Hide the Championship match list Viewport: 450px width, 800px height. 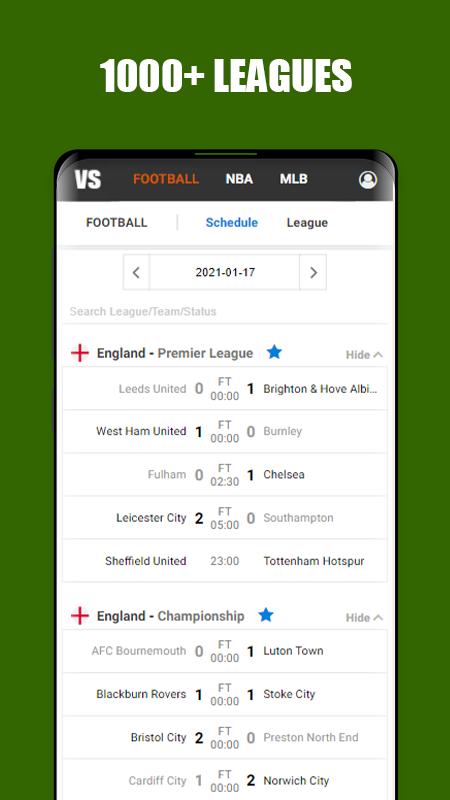[x=364, y=617]
